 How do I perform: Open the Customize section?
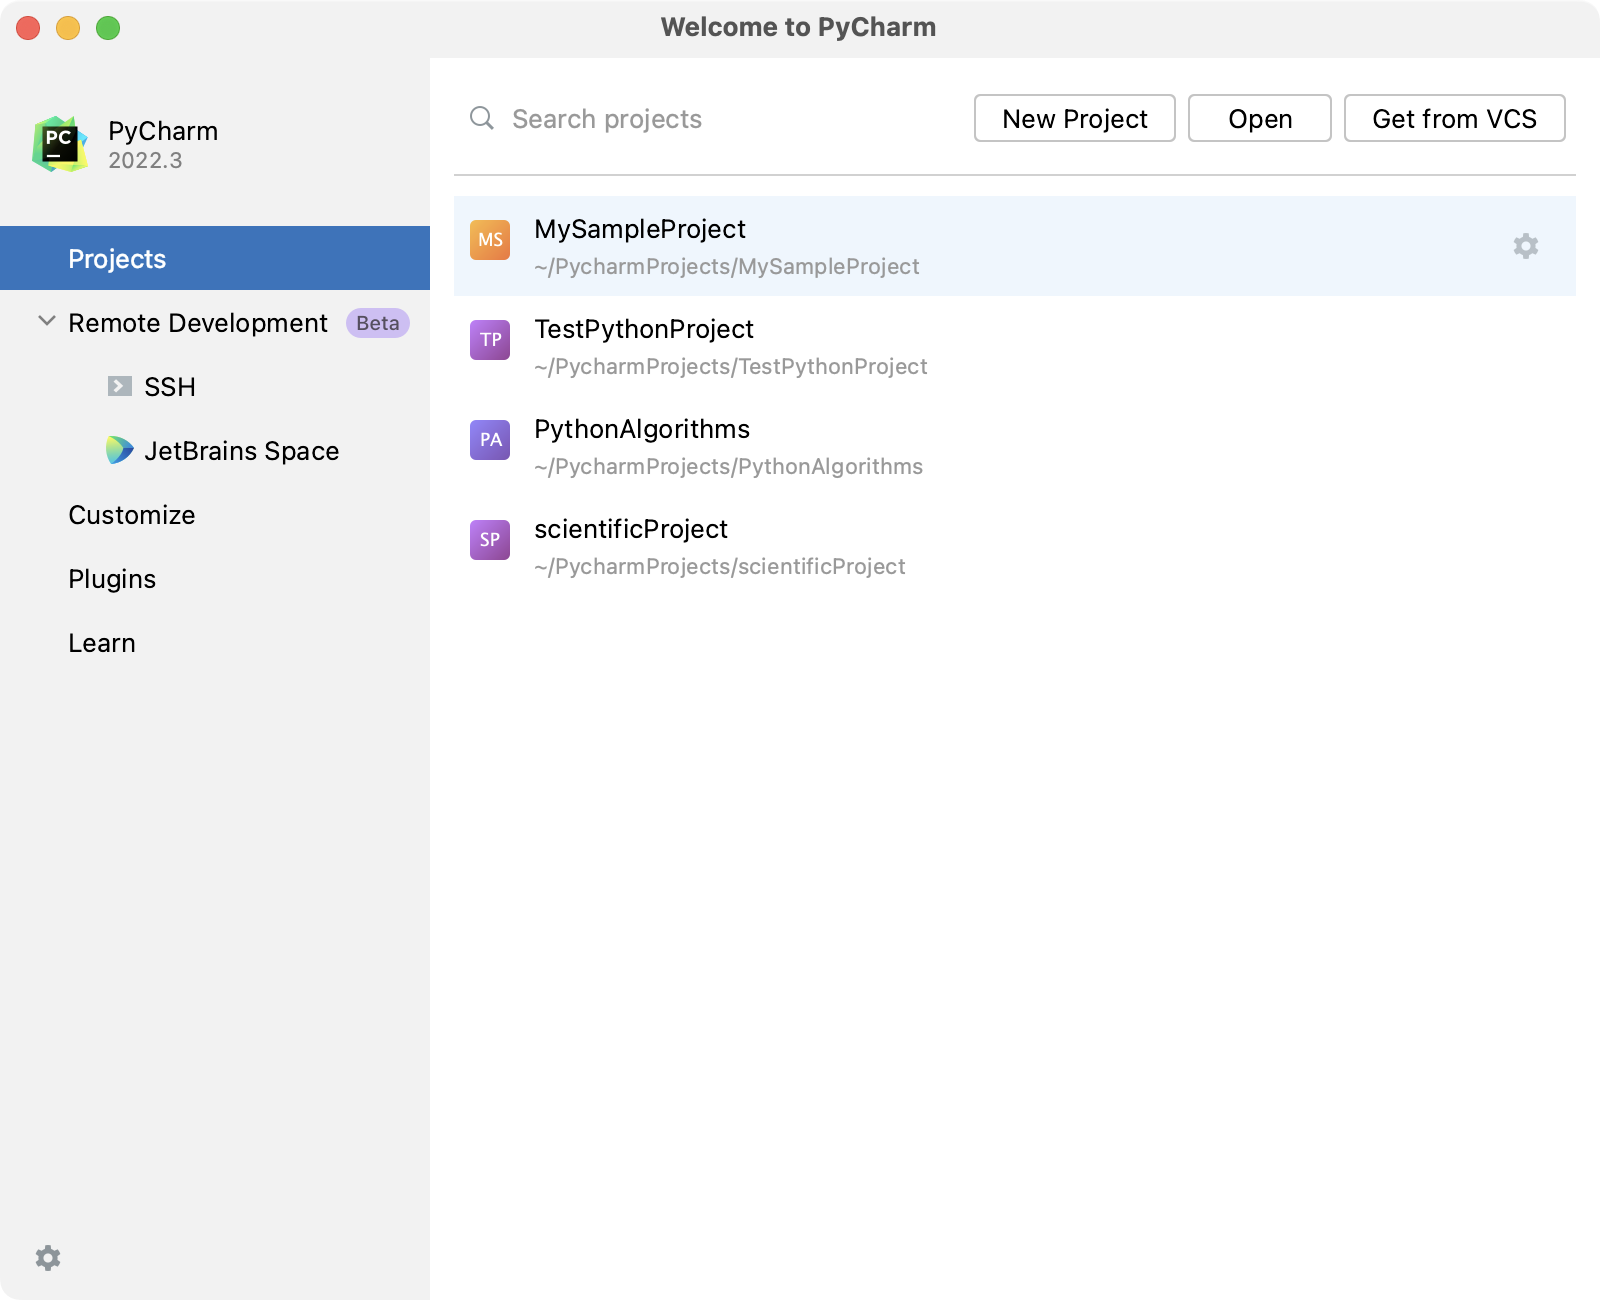pos(132,515)
